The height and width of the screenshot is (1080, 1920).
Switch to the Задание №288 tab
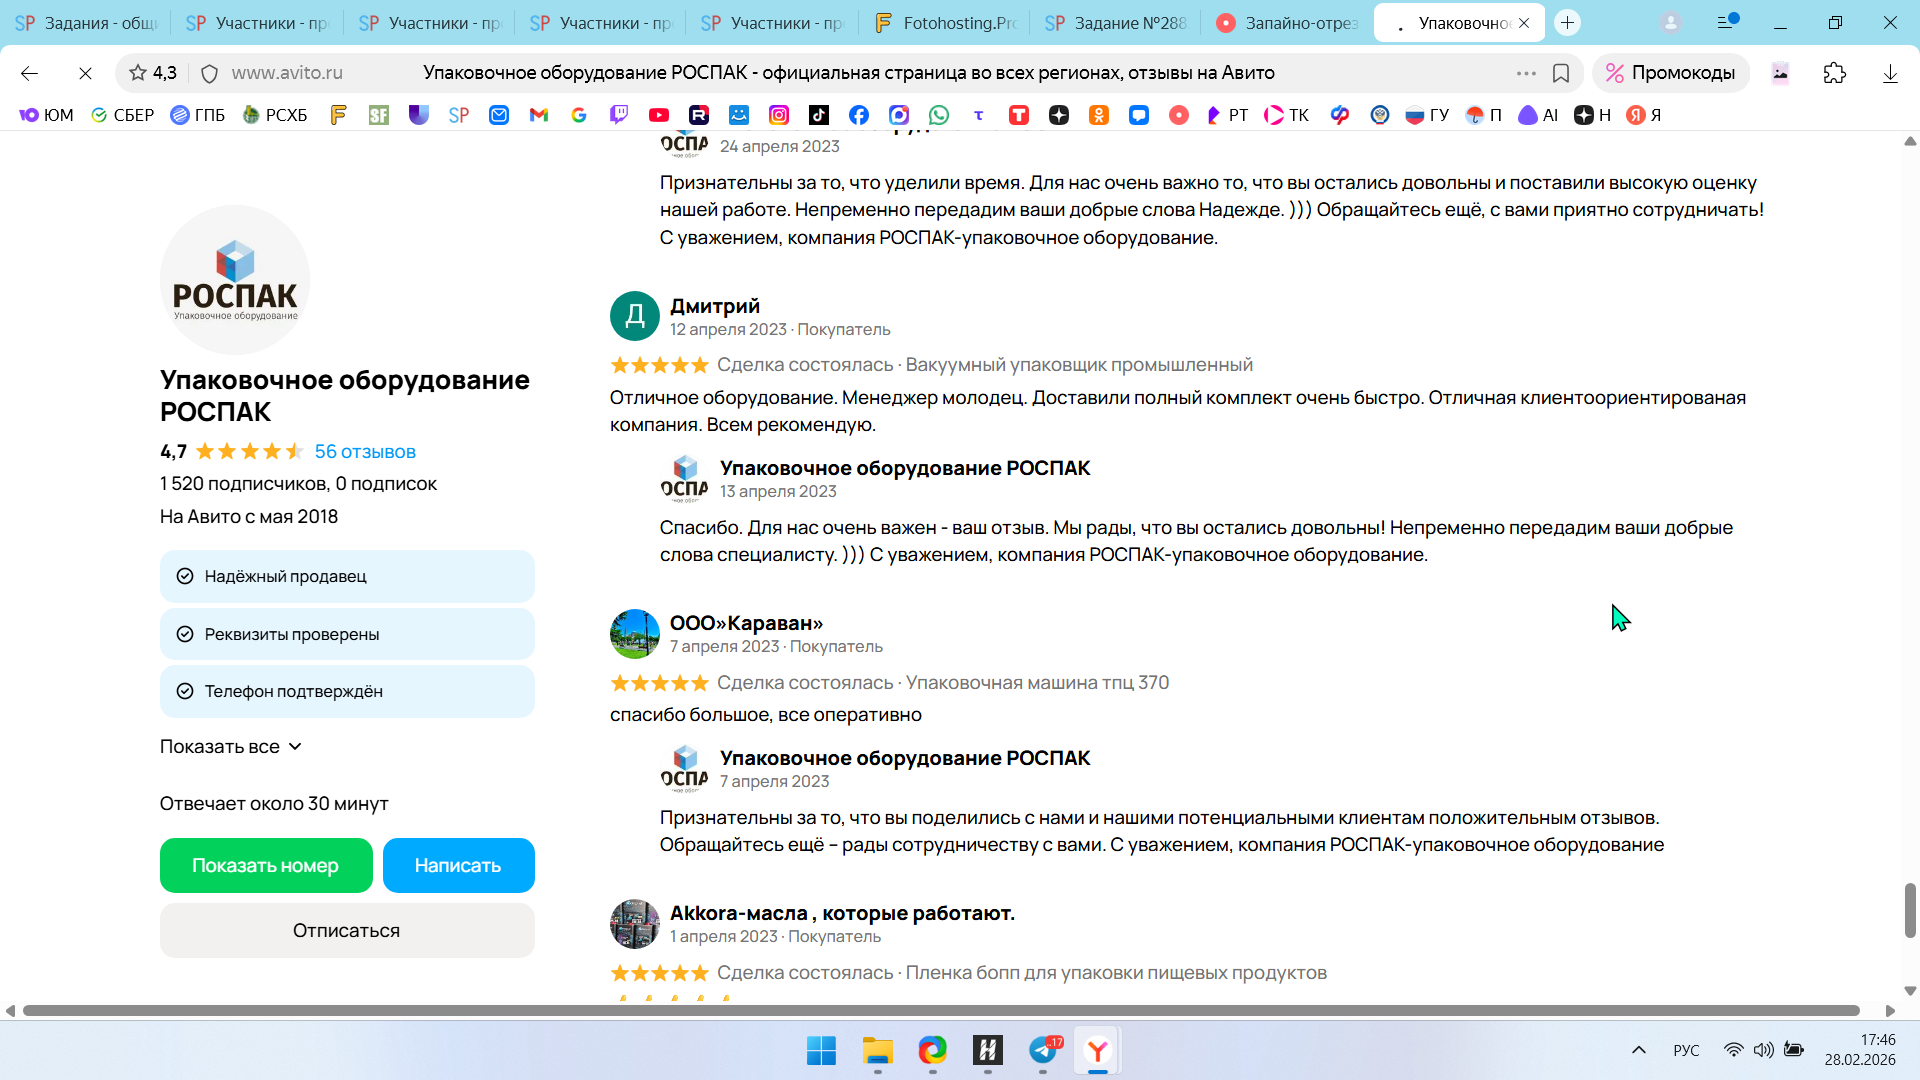click(x=1116, y=23)
